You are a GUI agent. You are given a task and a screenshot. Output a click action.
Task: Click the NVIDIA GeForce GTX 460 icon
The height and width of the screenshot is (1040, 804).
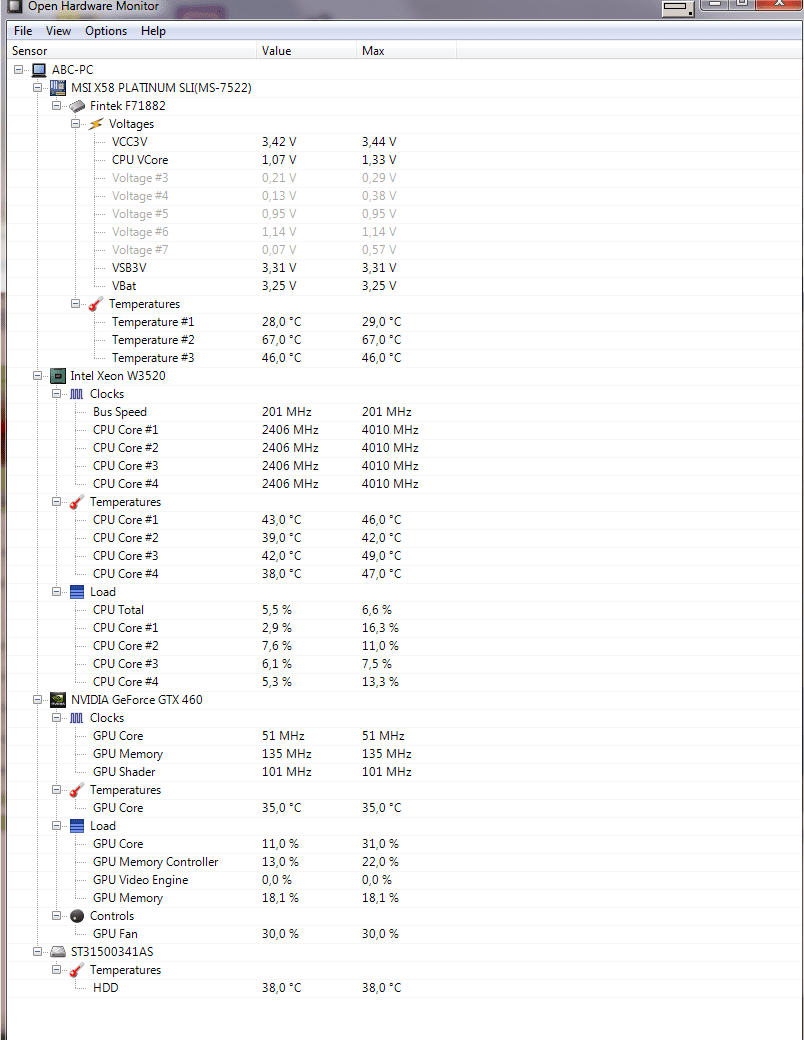tap(58, 700)
